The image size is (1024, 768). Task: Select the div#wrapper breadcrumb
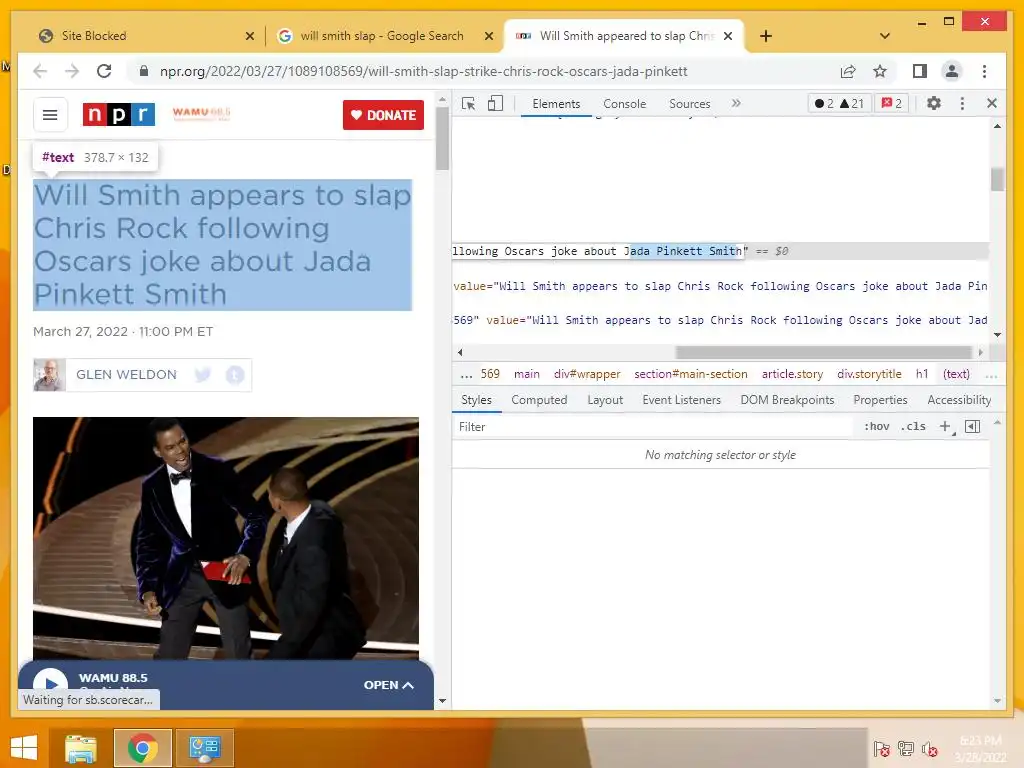(x=587, y=374)
